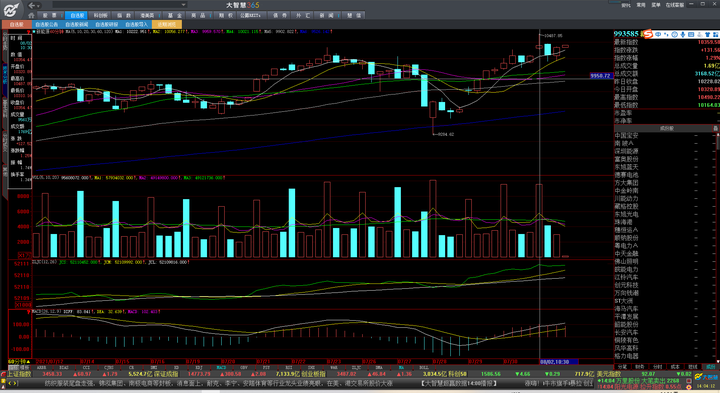The width and height of the screenshot is (720, 393).
Task: Activate IME voice input microphone
Action: [683, 34]
